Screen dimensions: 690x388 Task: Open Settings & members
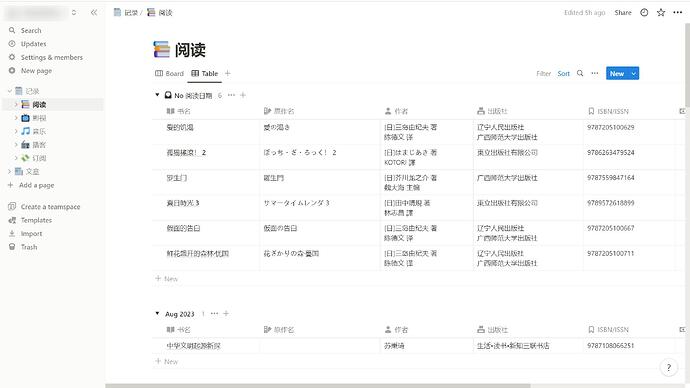[x=51, y=57]
